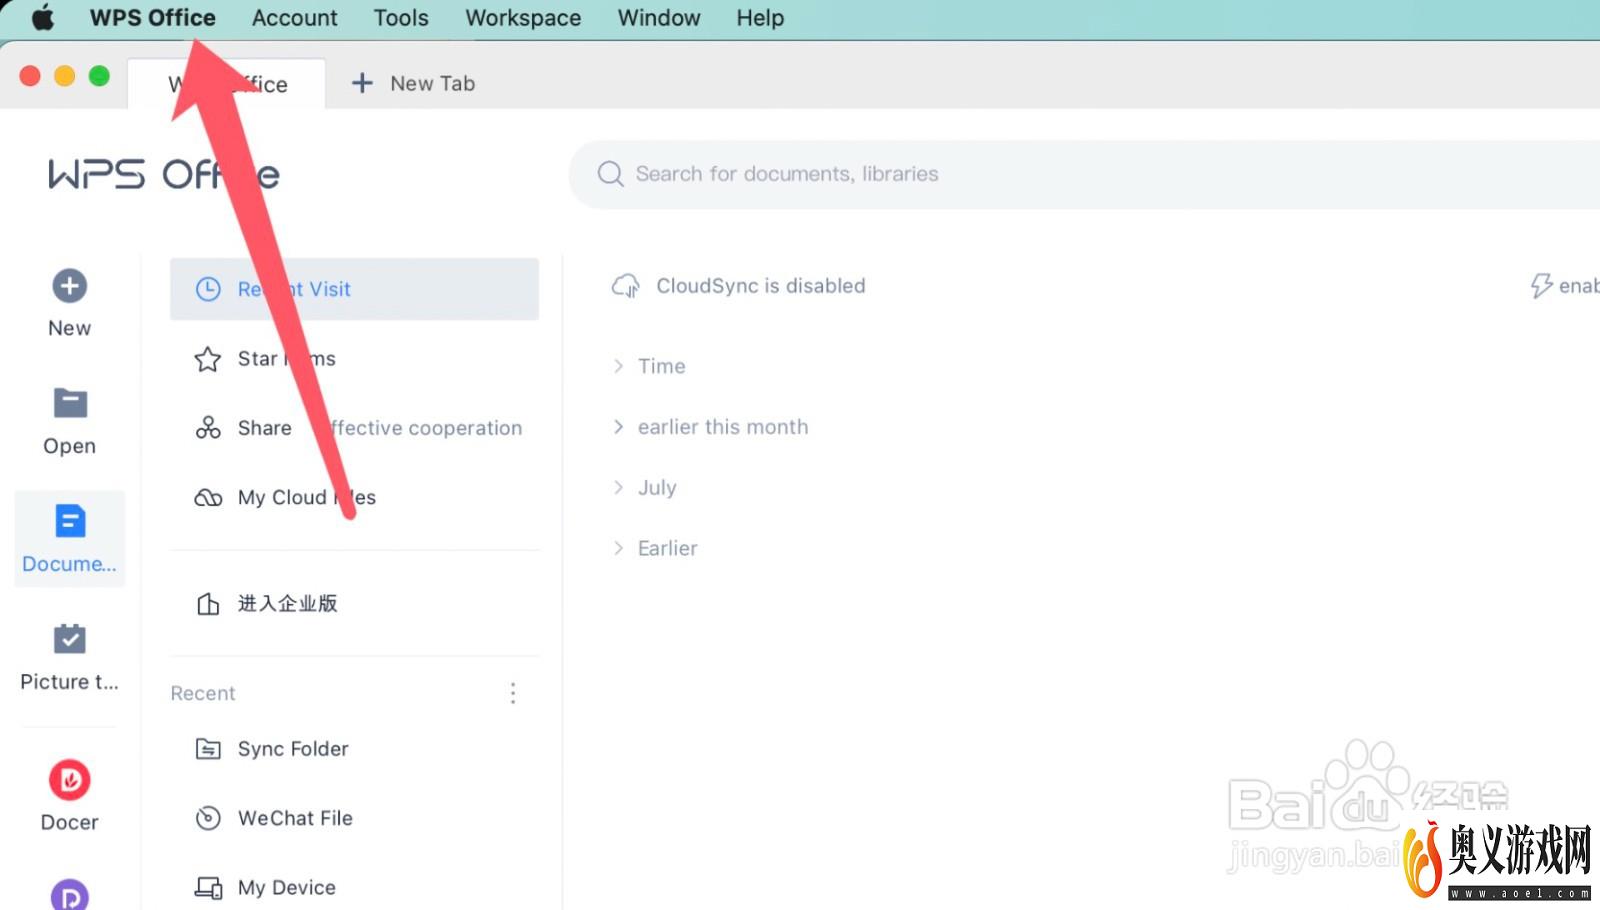Open the Window menu
The height and width of the screenshot is (910, 1600).
(659, 18)
